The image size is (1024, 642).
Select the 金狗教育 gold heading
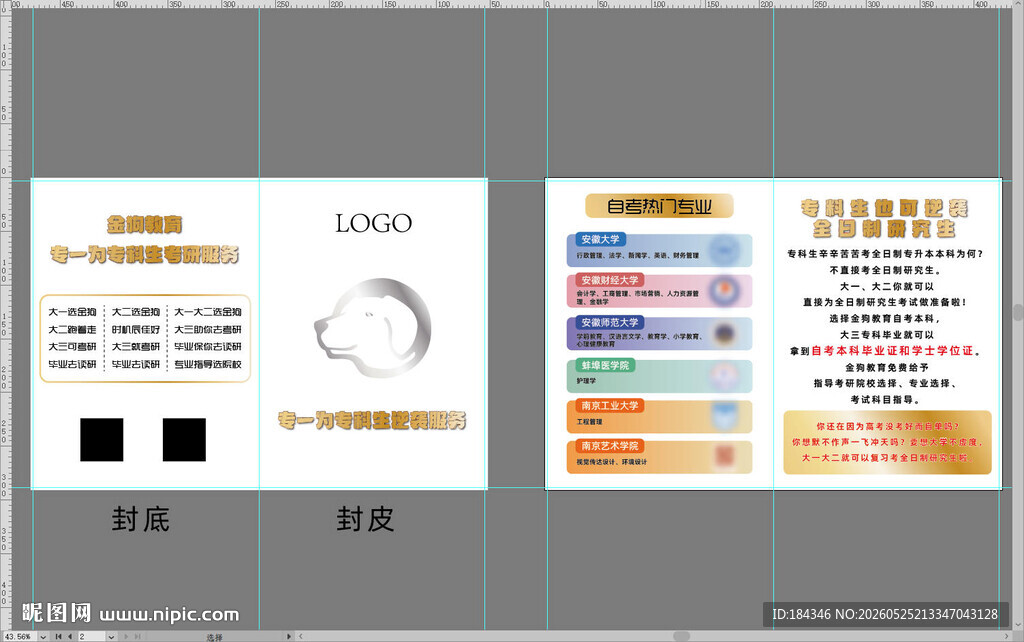click(x=145, y=225)
